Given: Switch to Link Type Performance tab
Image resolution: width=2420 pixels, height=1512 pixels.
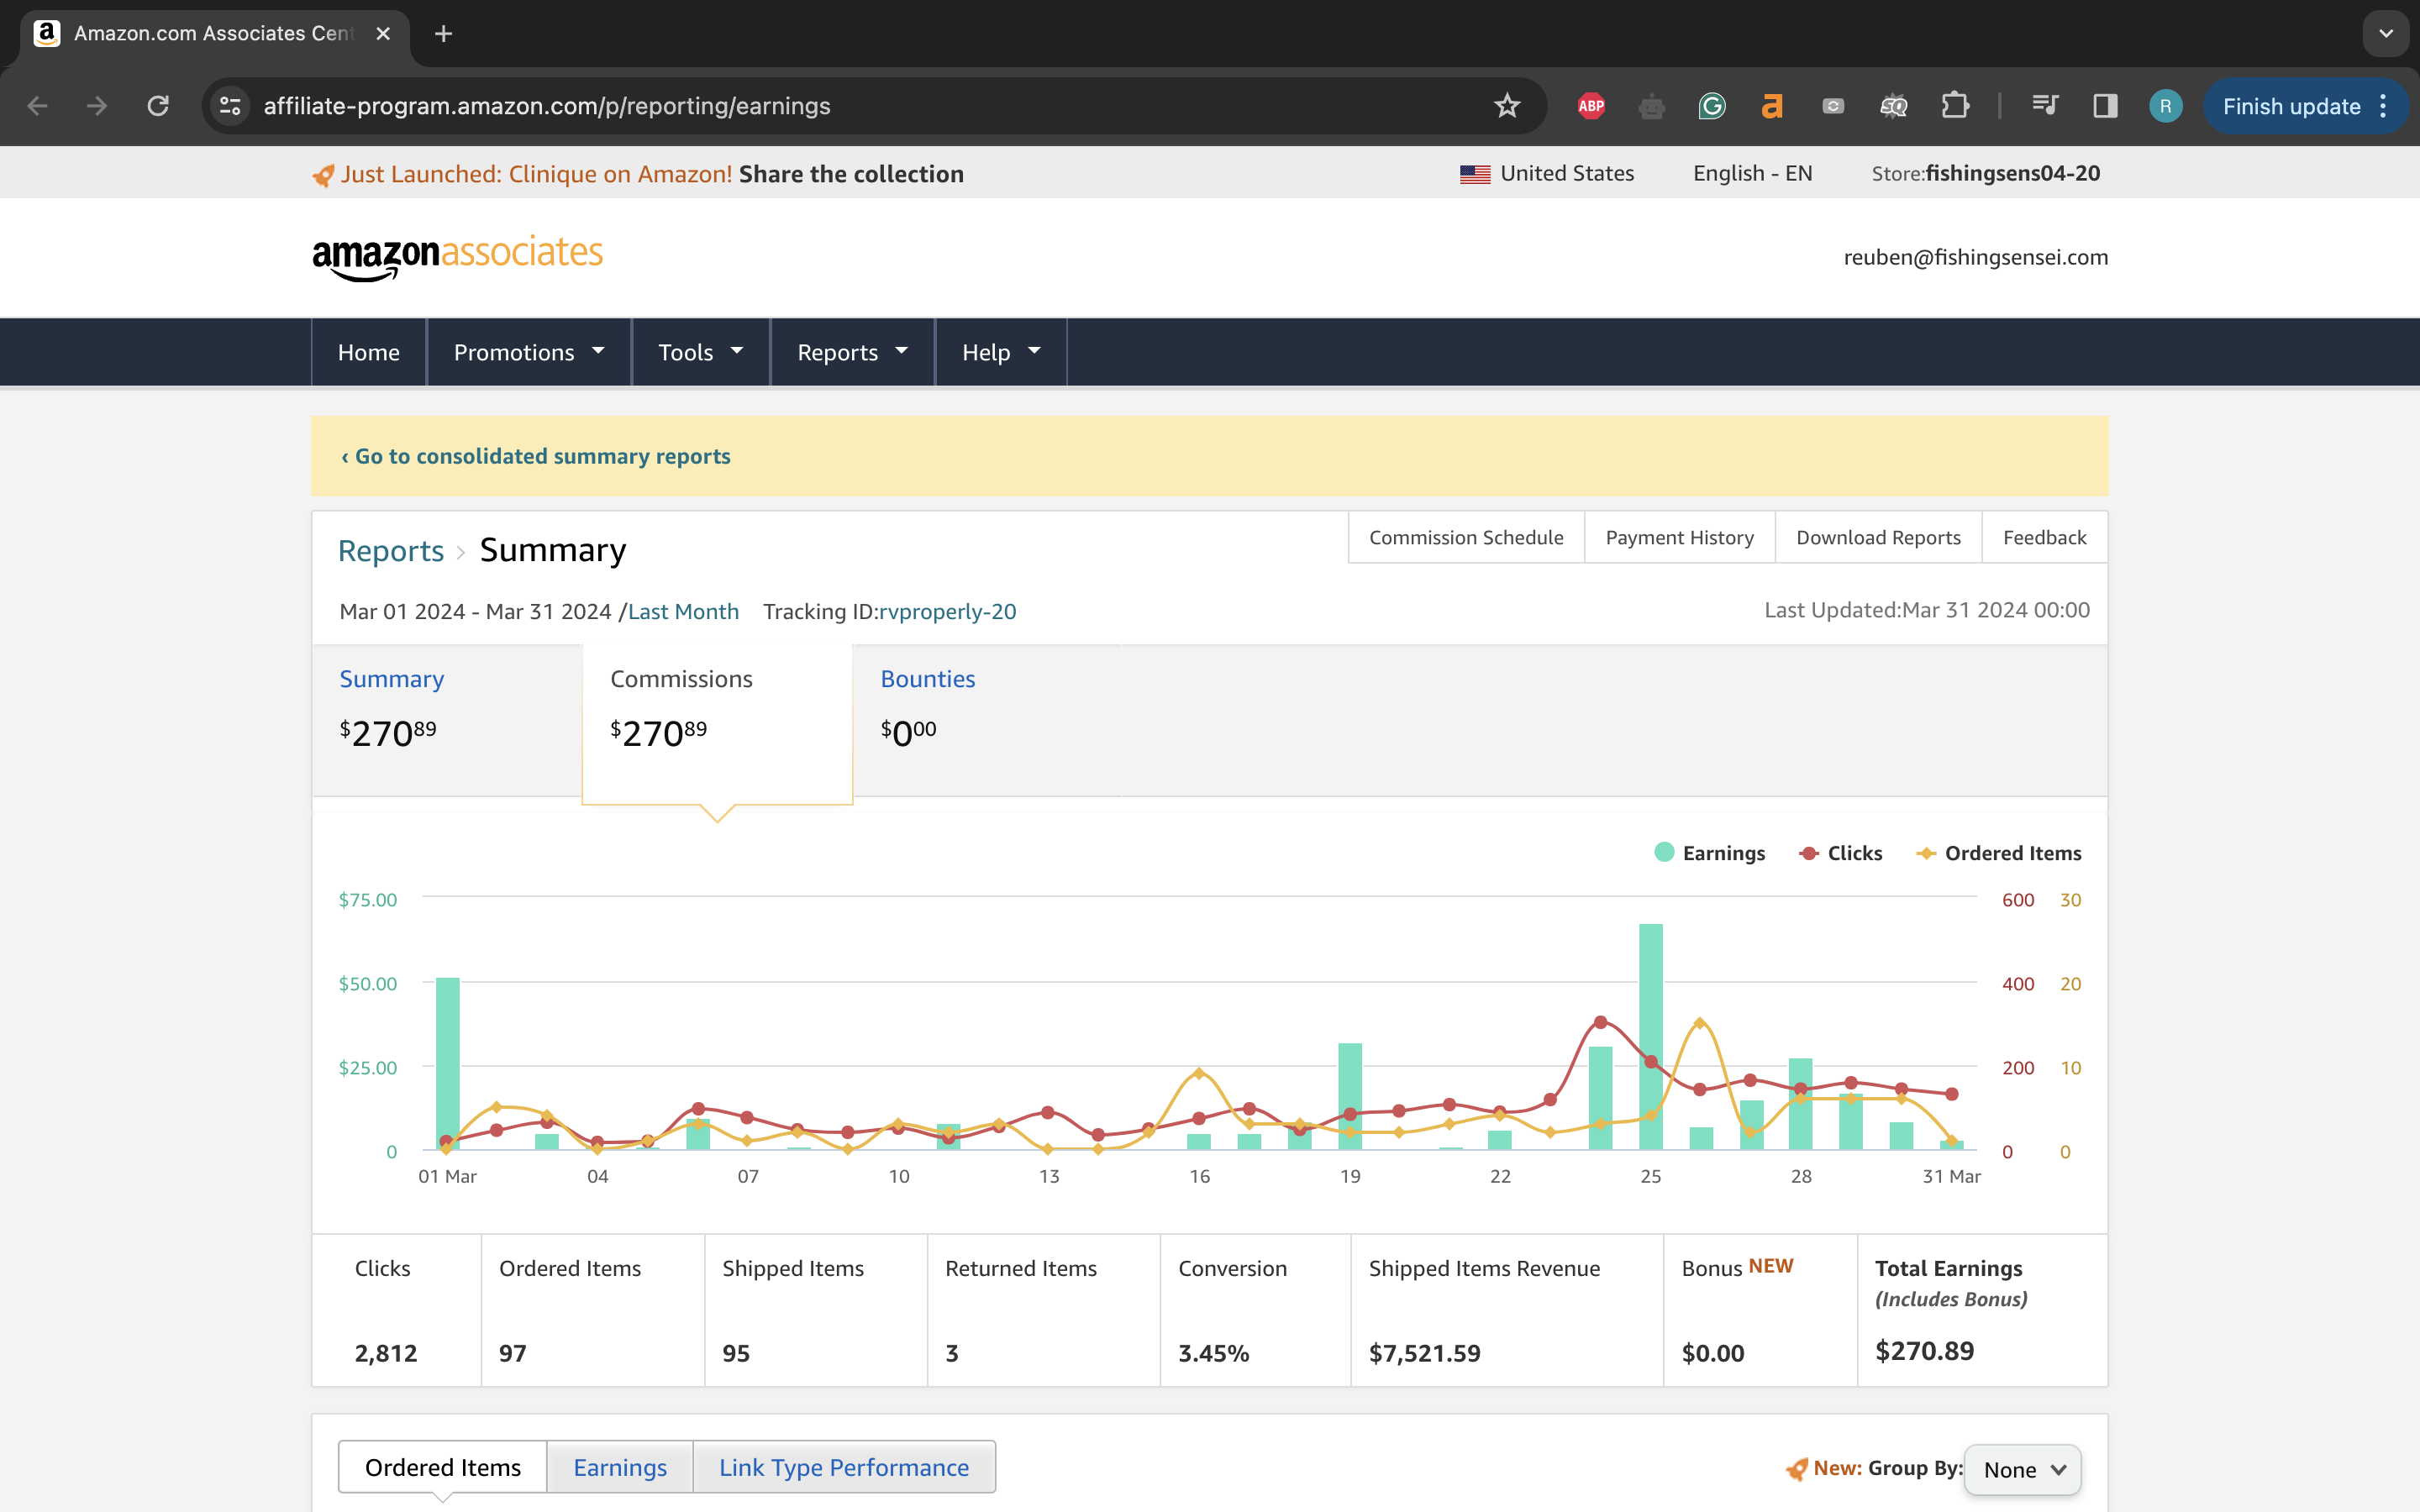Looking at the screenshot, I should (x=843, y=1467).
